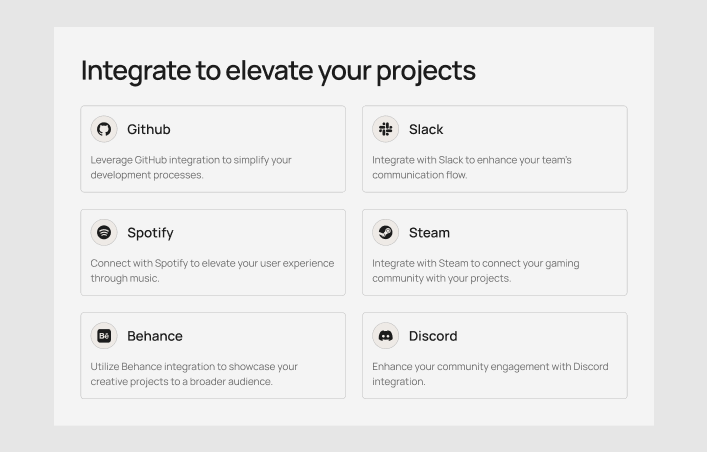Viewport: 707px width, 452px height.
Task: Click the Spotify logo icon
Action: [104, 232]
